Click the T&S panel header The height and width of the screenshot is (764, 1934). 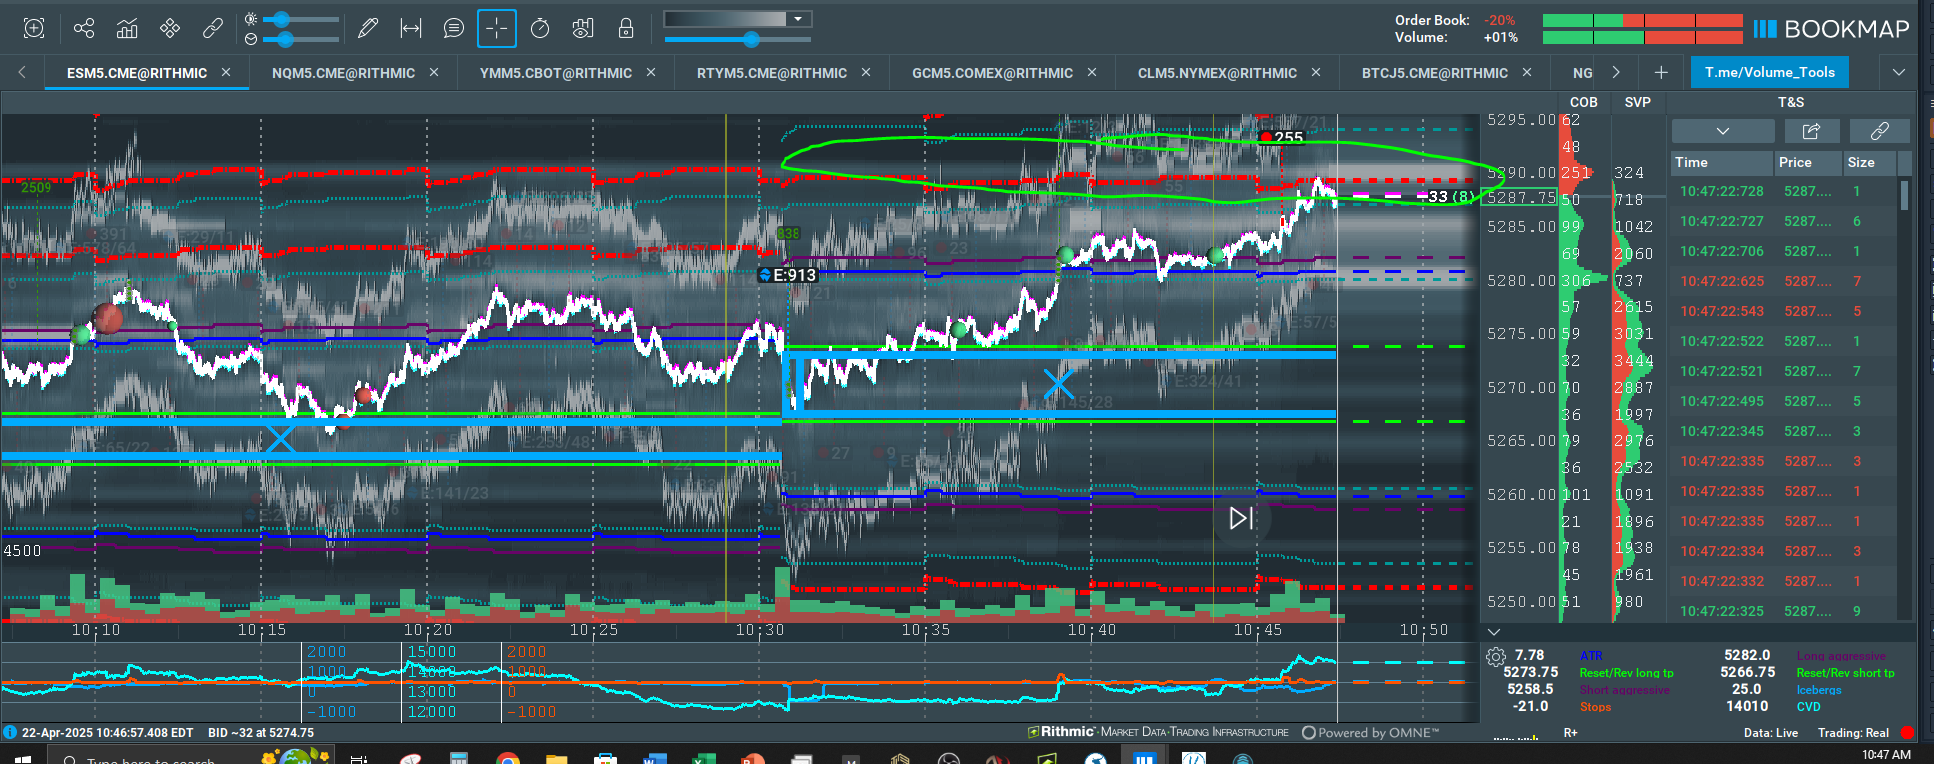[1791, 102]
